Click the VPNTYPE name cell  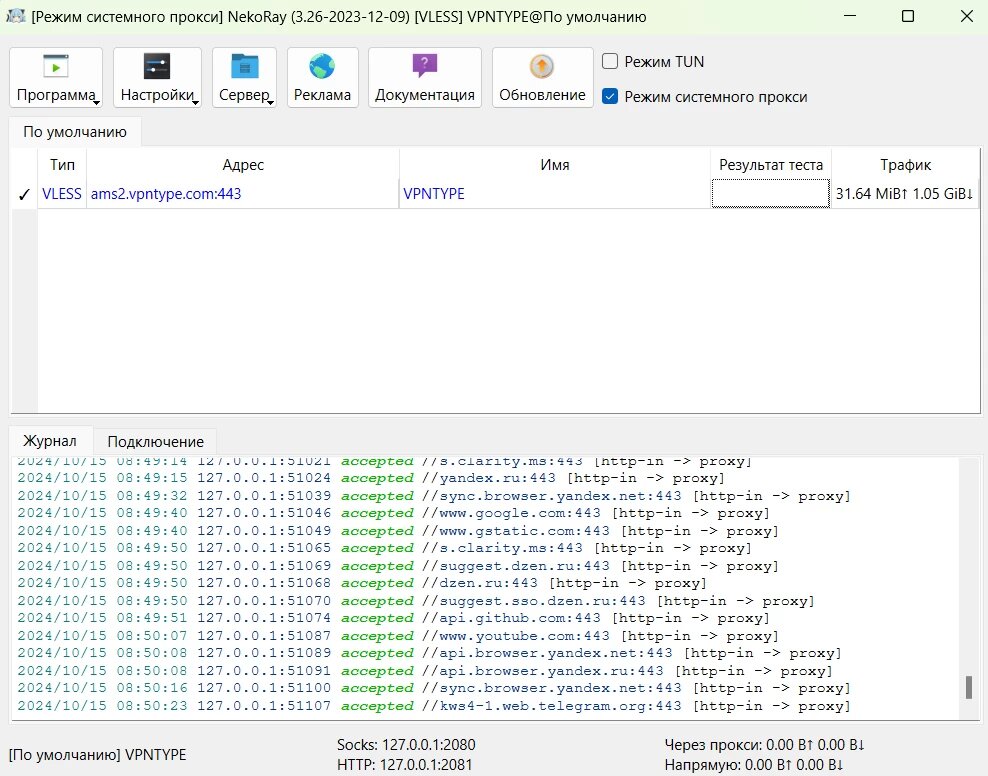(x=554, y=193)
